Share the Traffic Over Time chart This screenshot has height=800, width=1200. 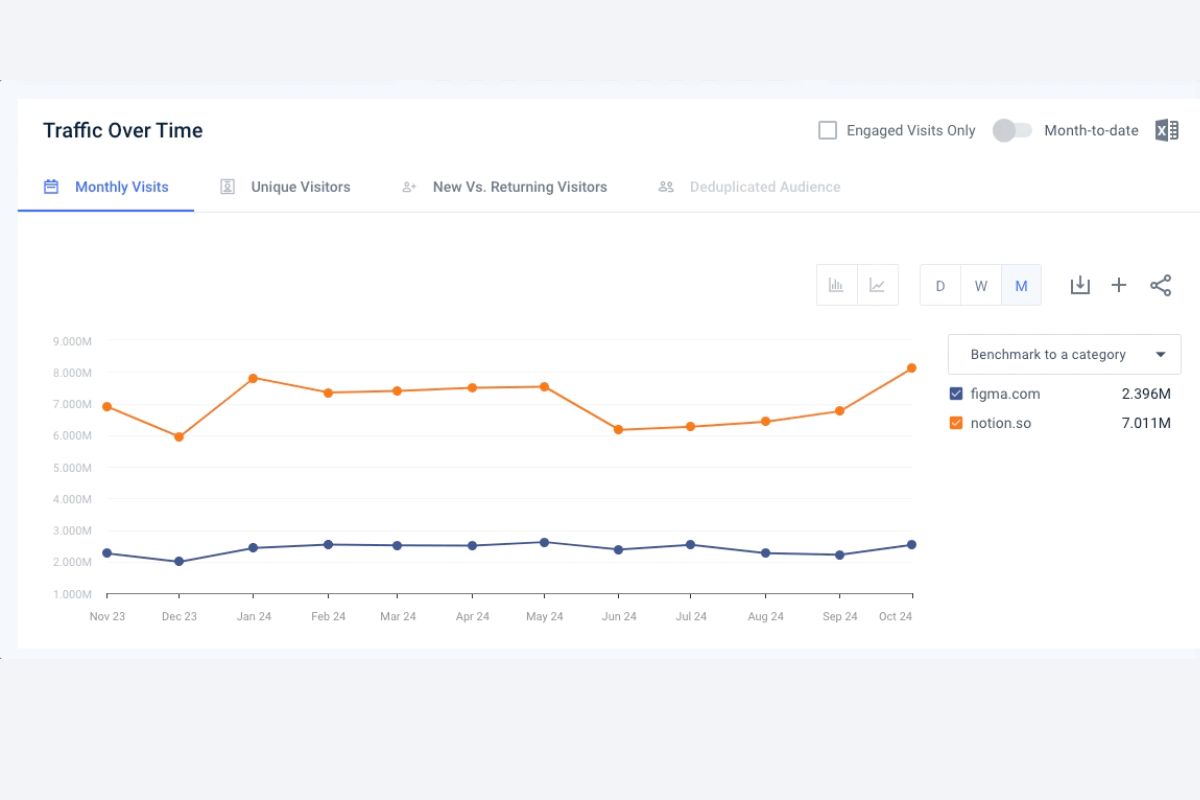[x=1161, y=285]
